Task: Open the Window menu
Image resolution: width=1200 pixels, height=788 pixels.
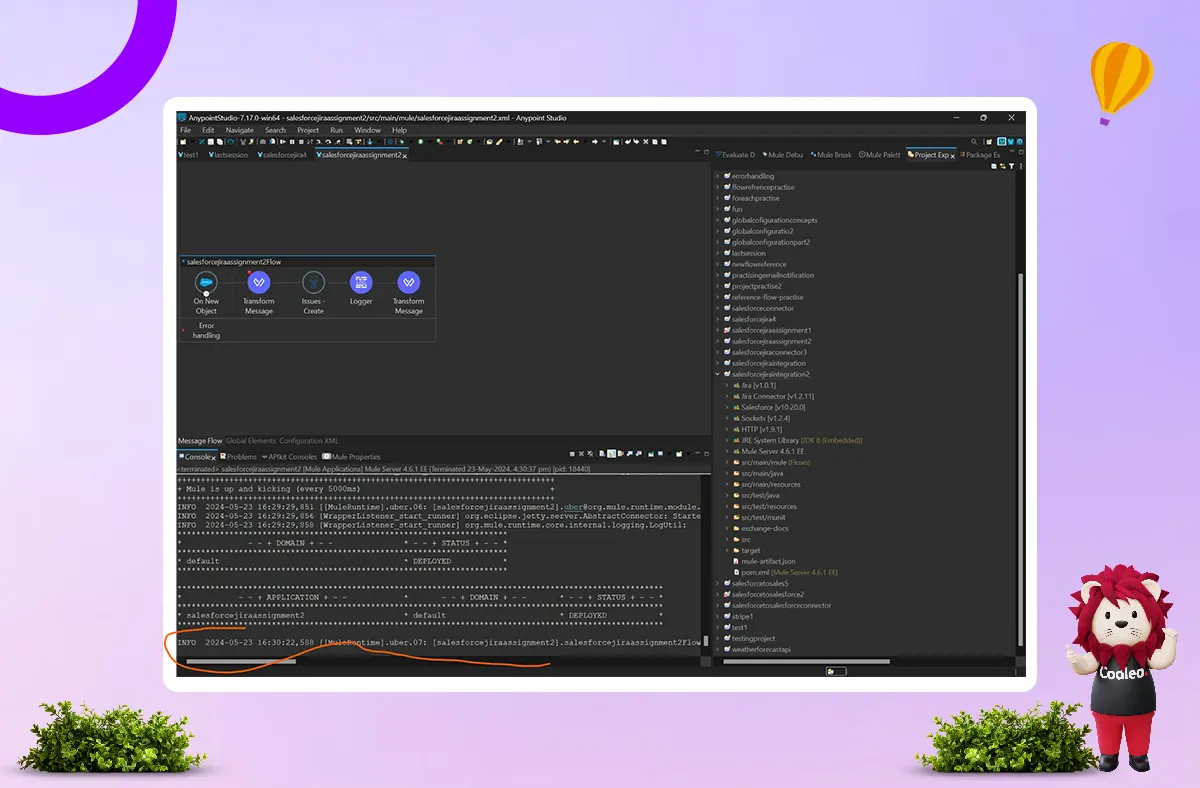Action: click(x=367, y=130)
